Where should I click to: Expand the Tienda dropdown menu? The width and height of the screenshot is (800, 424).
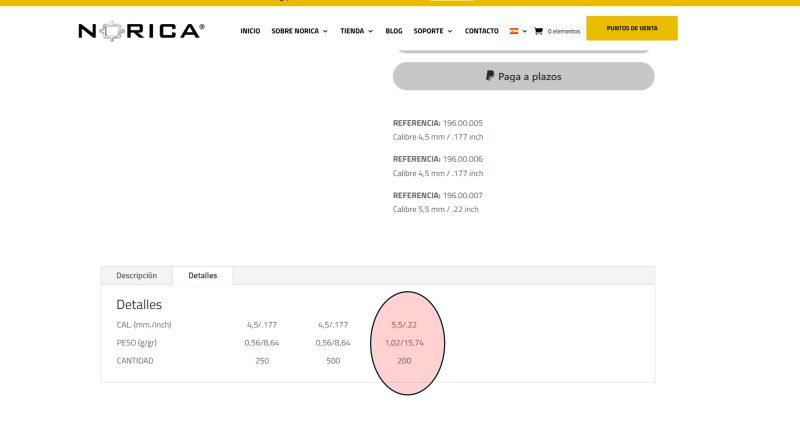(357, 31)
